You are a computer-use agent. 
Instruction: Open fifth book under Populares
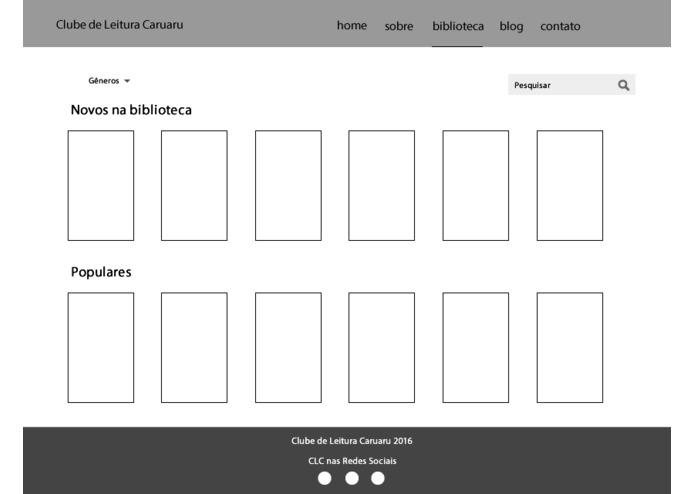[x=476, y=347]
